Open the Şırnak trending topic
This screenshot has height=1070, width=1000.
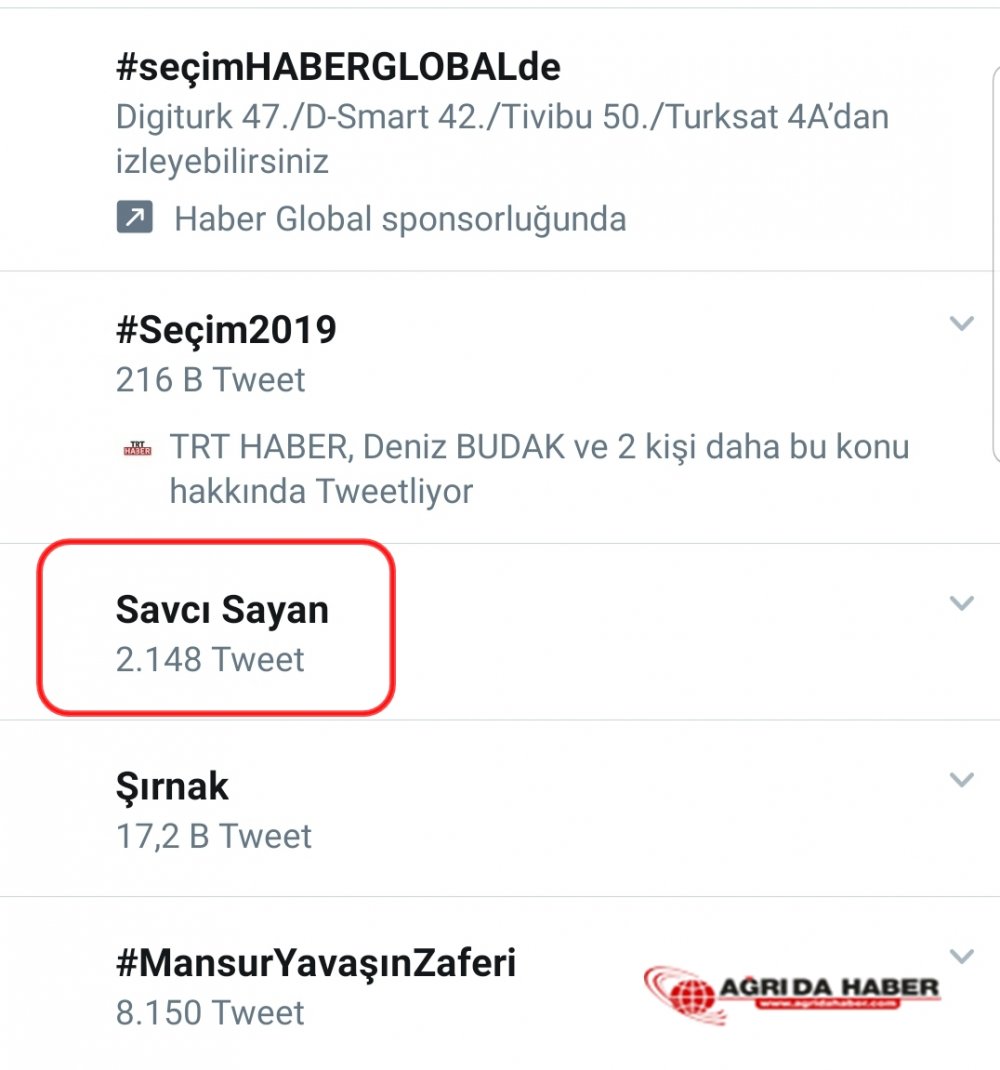(x=172, y=786)
